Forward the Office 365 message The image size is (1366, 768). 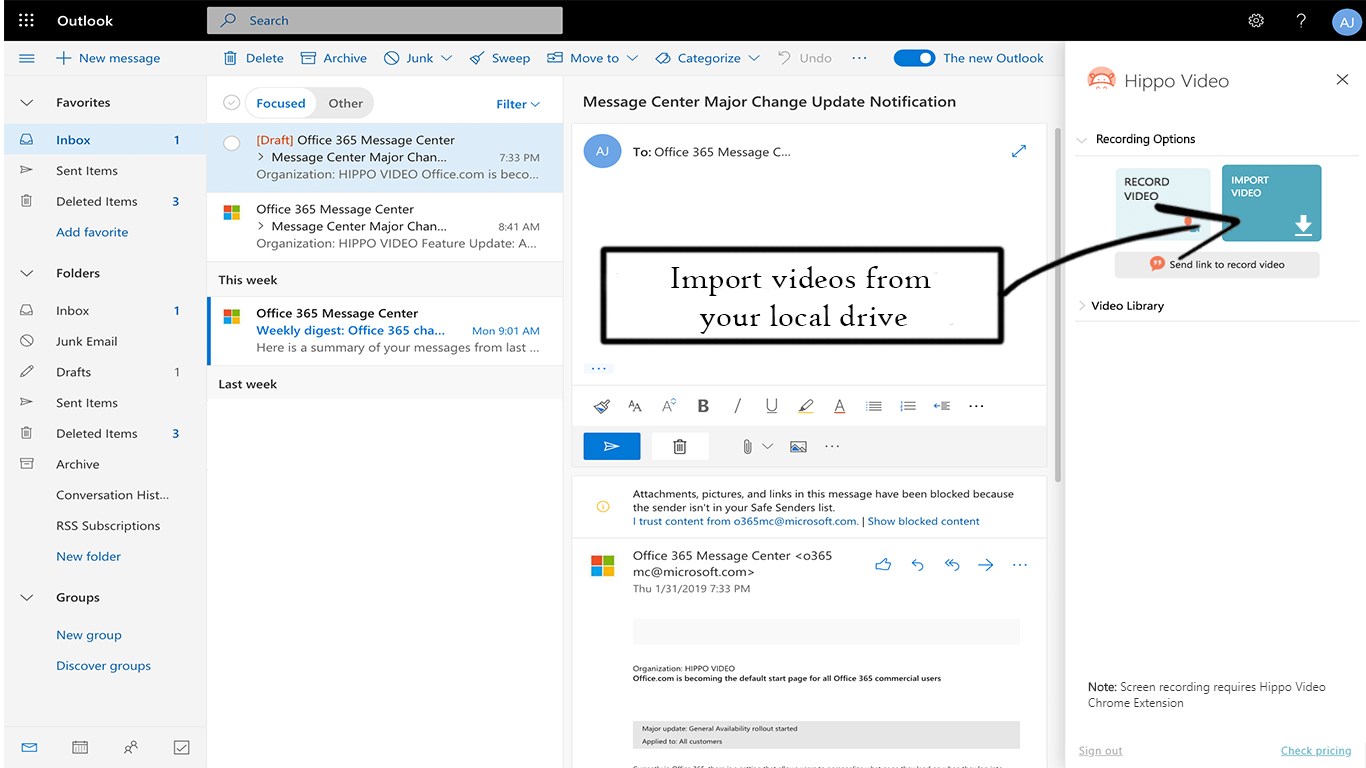(986, 565)
